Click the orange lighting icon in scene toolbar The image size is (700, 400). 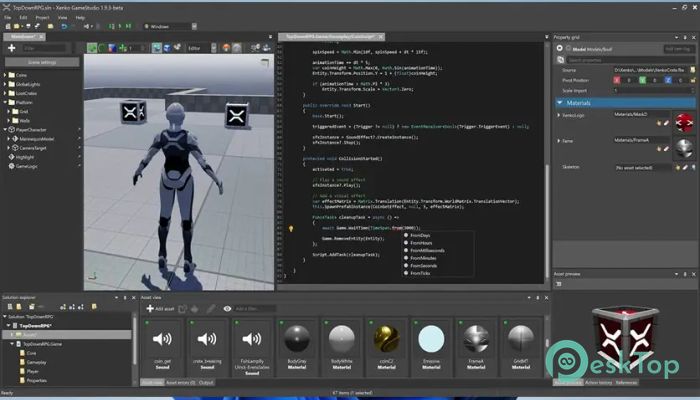pos(226,48)
